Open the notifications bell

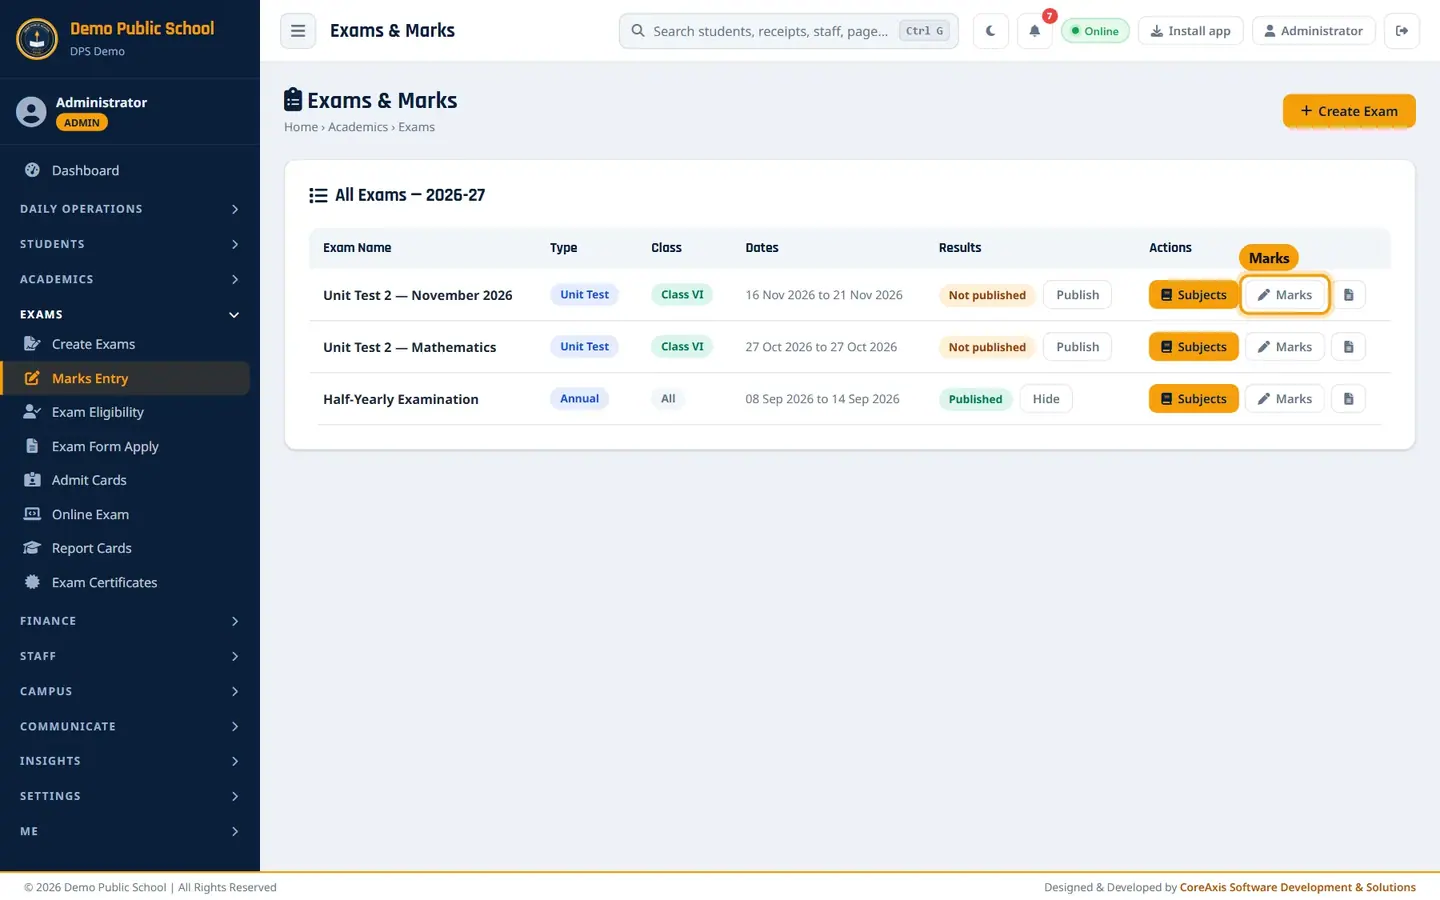tap(1035, 31)
